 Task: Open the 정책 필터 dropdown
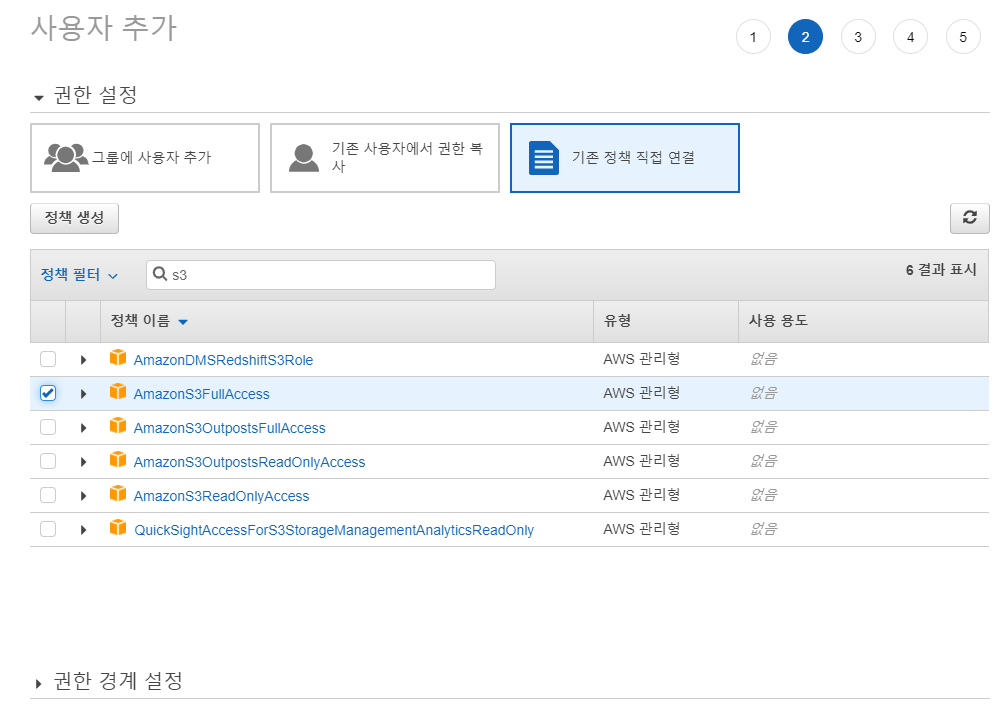point(79,275)
